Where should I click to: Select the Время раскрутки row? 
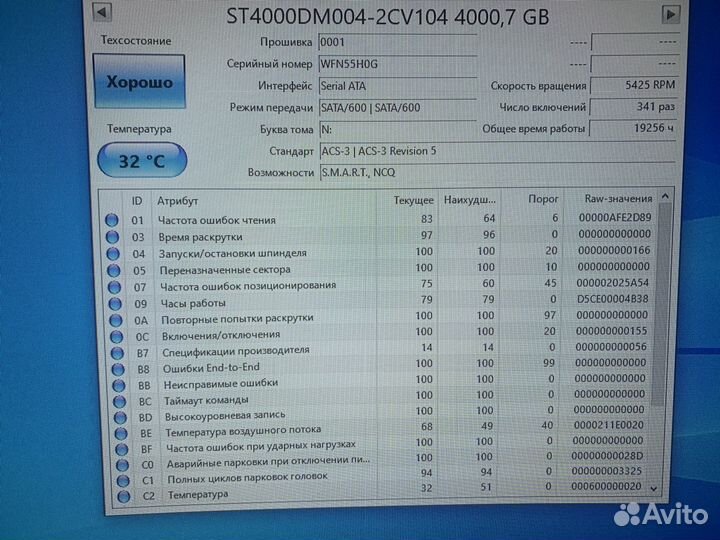pyautogui.click(x=379, y=236)
